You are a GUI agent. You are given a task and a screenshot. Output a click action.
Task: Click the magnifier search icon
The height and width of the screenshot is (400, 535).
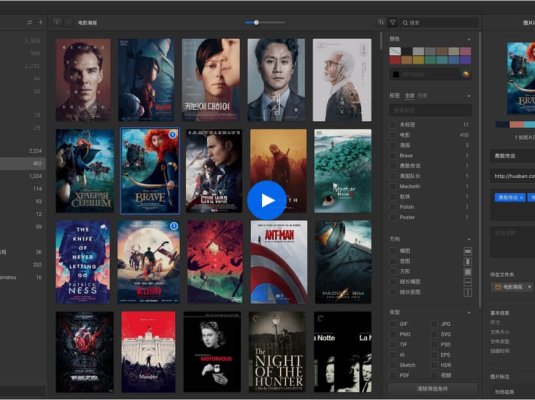[x=405, y=23]
